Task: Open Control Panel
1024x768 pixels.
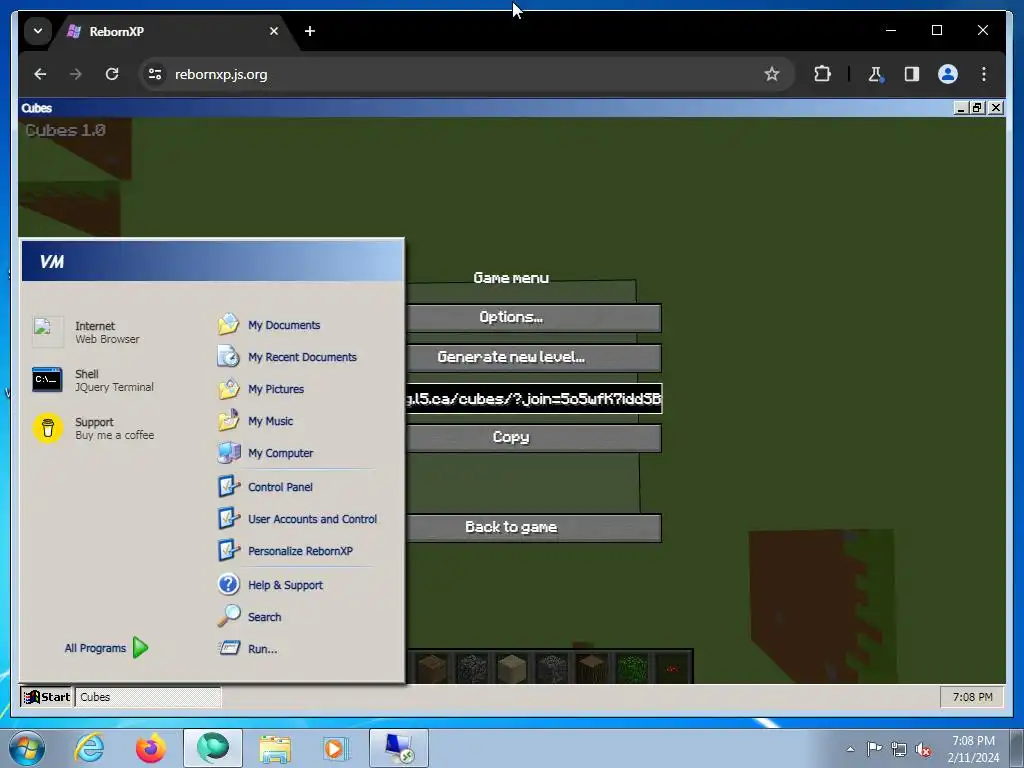Action: [x=265, y=487]
